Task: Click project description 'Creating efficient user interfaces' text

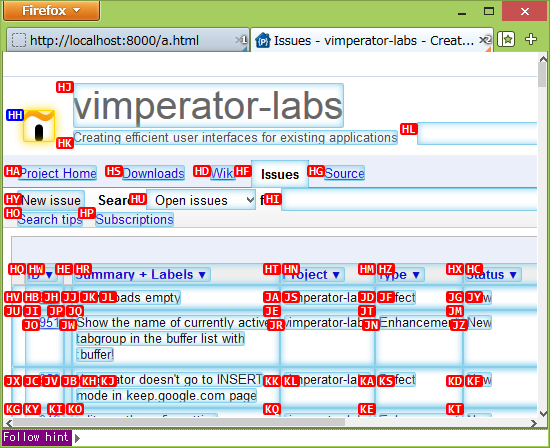Action: click(235, 138)
